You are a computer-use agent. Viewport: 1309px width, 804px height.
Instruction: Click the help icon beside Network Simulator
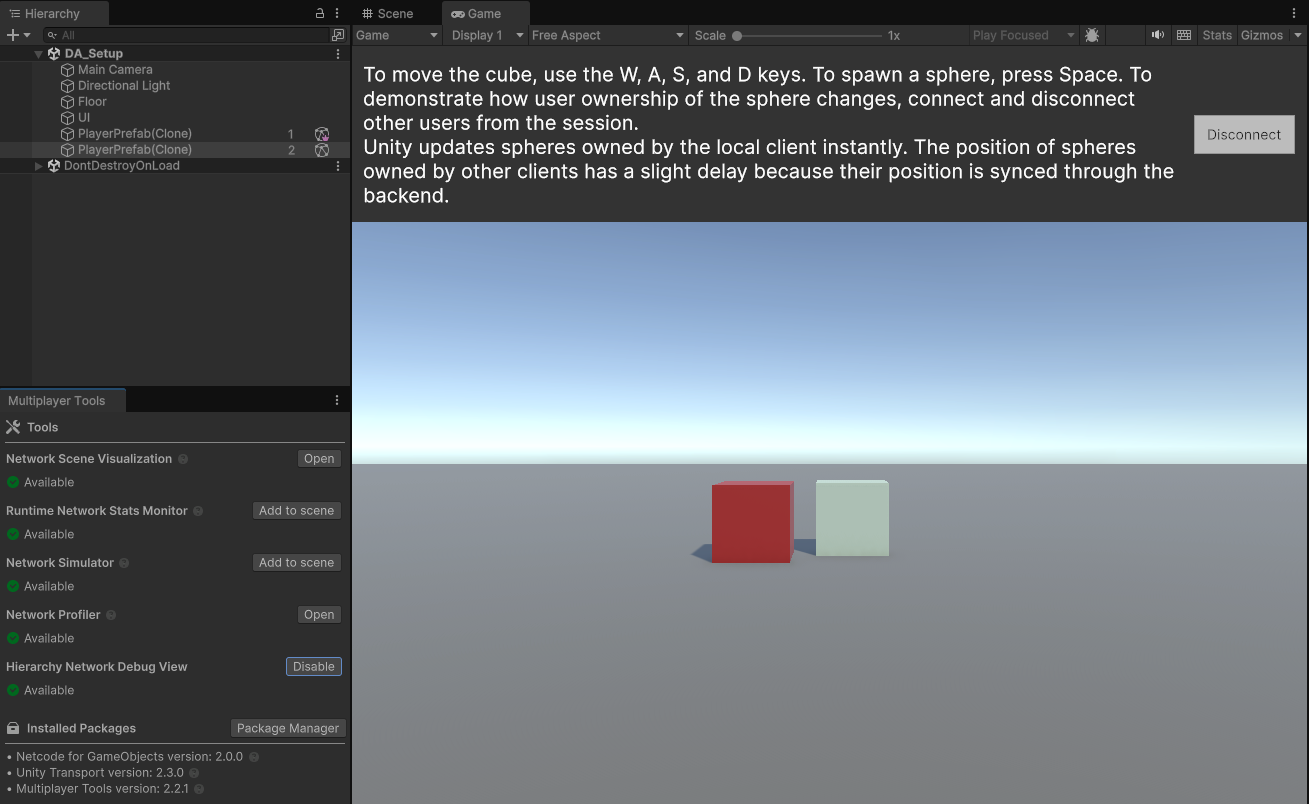(123, 562)
